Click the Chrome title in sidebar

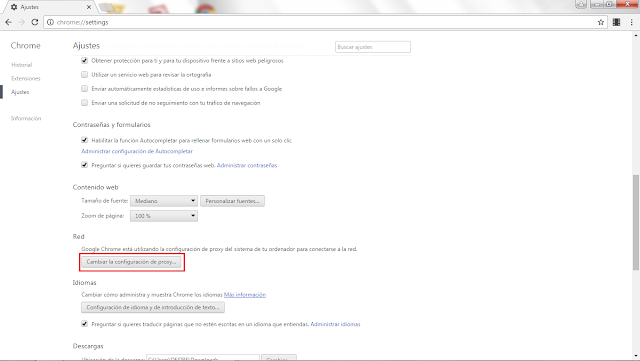(x=25, y=45)
